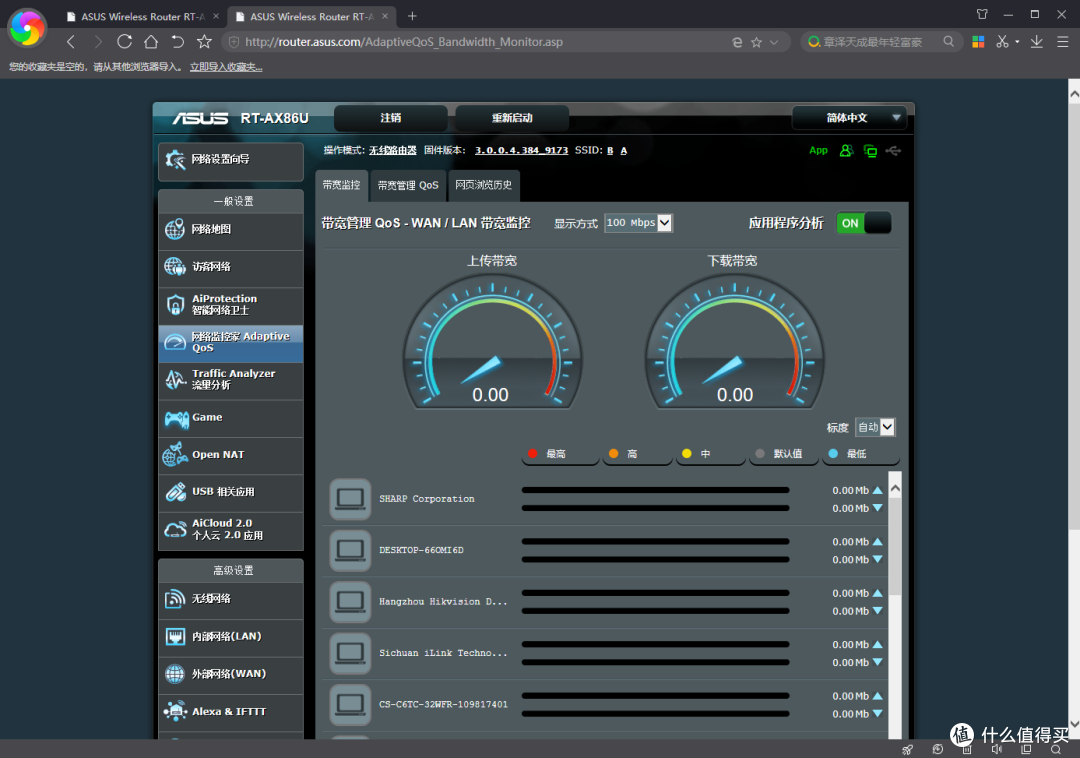The width and height of the screenshot is (1080, 758).
Task: Click the Sichuan iLink device icon
Action: 350,653
